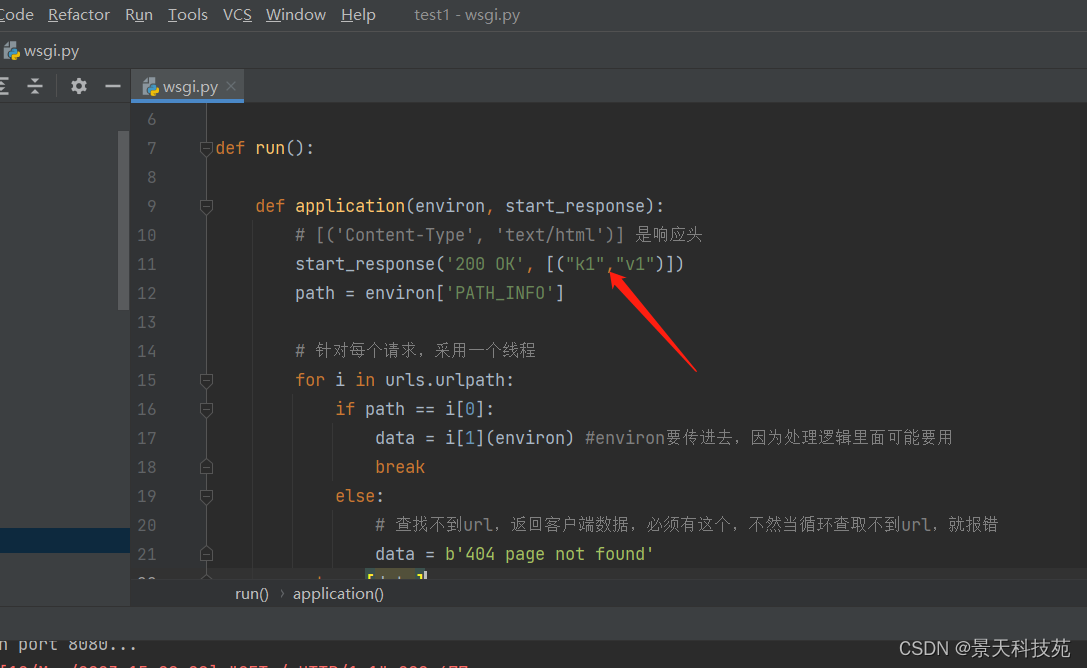The height and width of the screenshot is (668, 1087).
Task: Collapse the def run() fold marker
Action: [x=206, y=148]
